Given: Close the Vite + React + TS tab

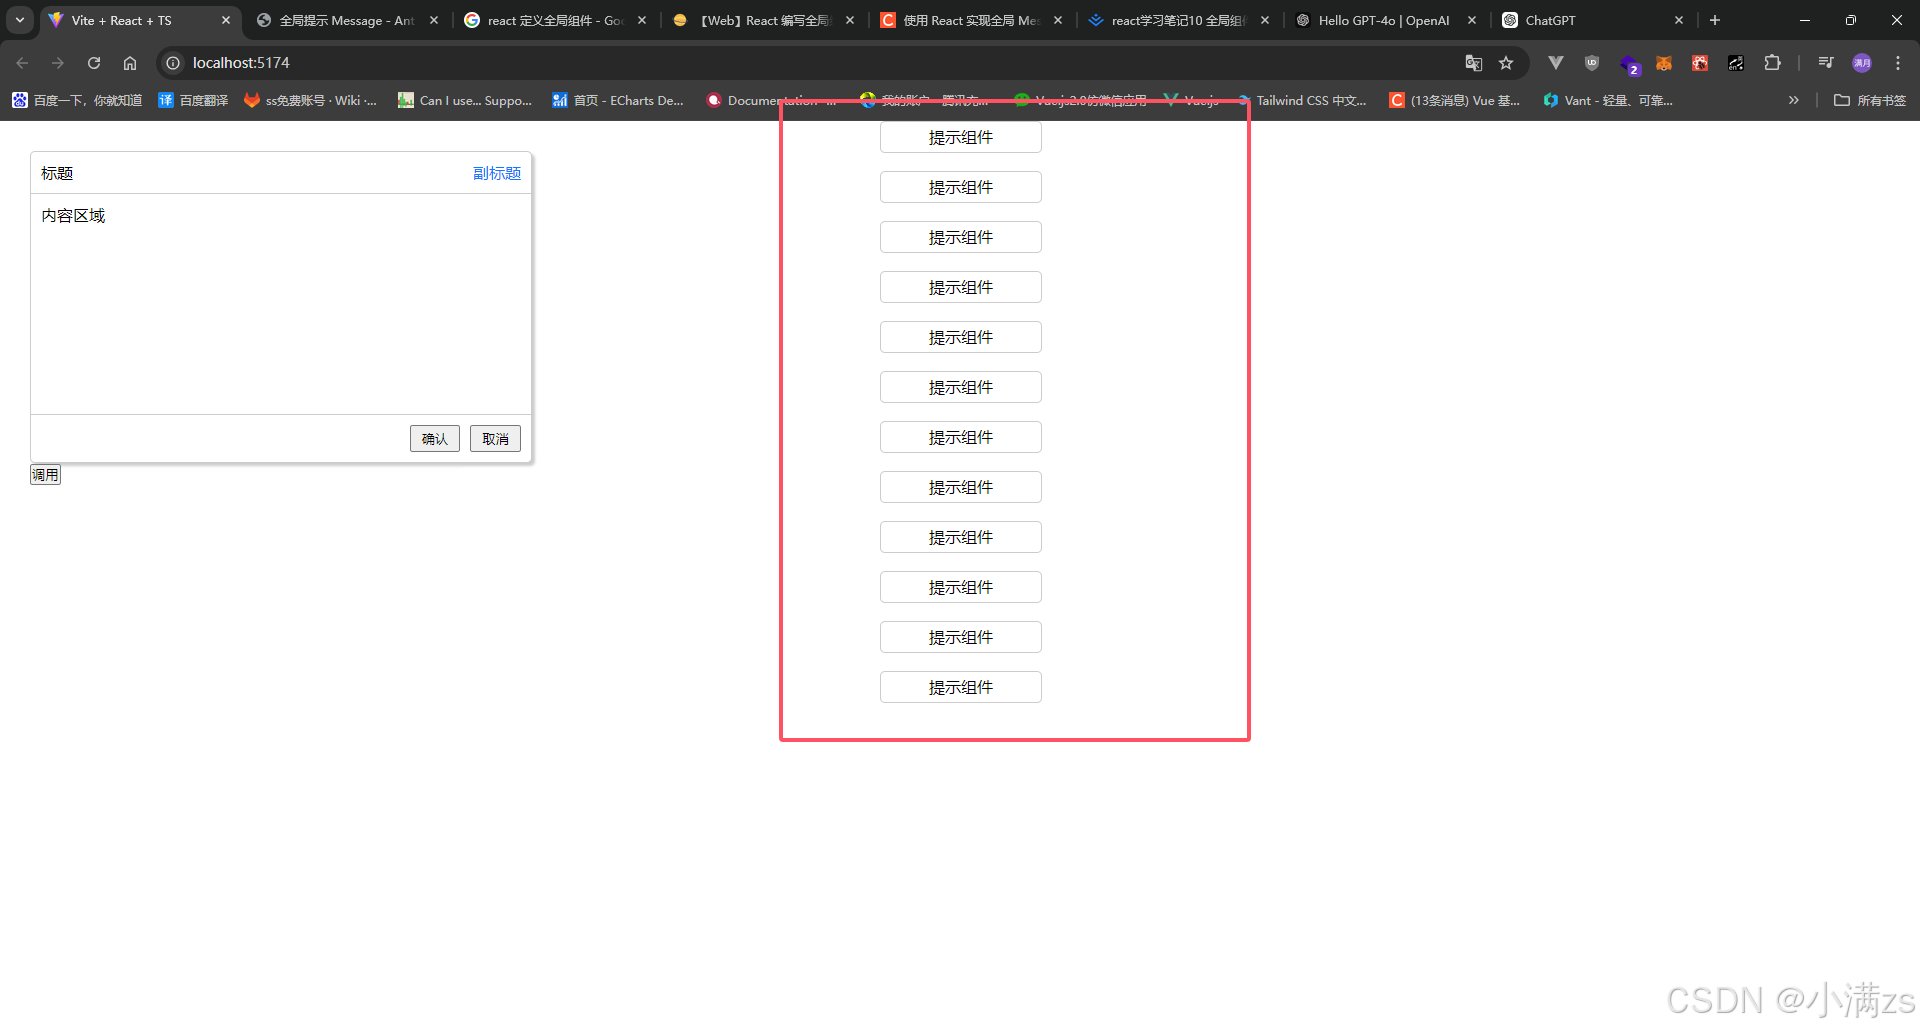Looking at the screenshot, I should [226, 20].
